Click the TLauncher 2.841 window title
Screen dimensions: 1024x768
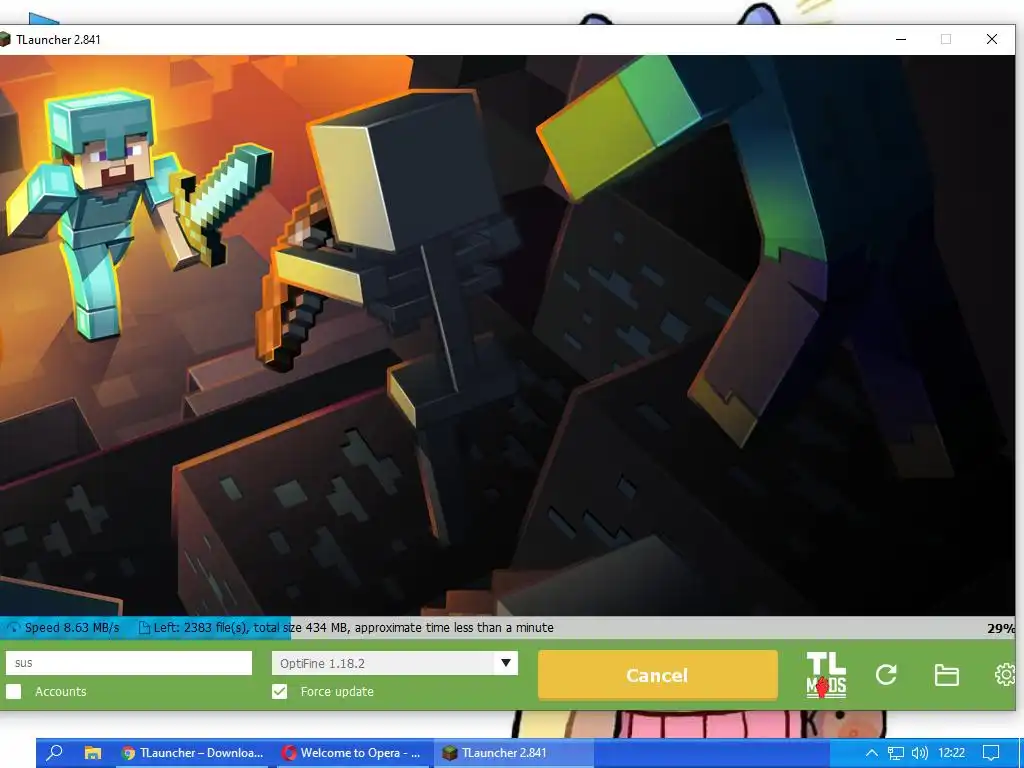point(58,40)
